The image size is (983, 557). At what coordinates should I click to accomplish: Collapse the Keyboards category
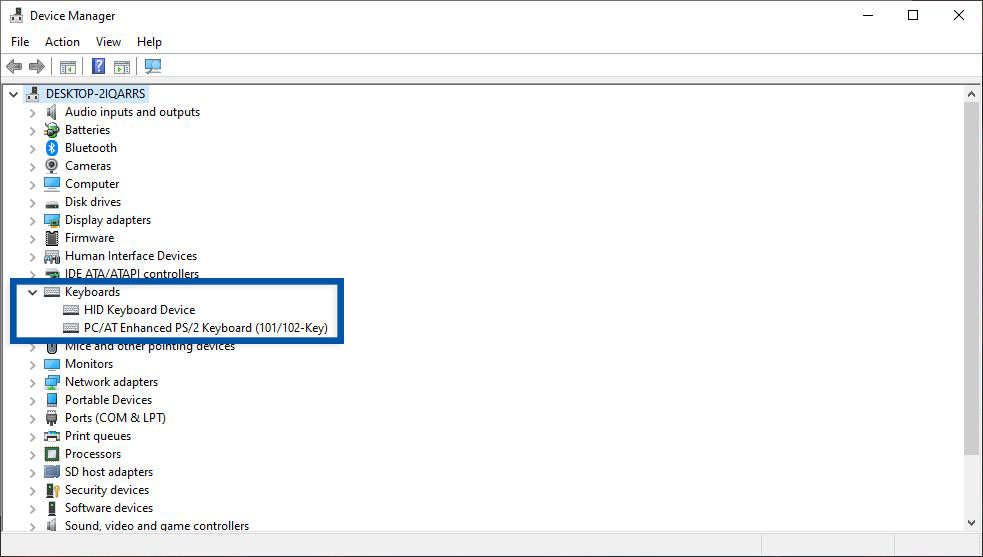tap(33, 292)
